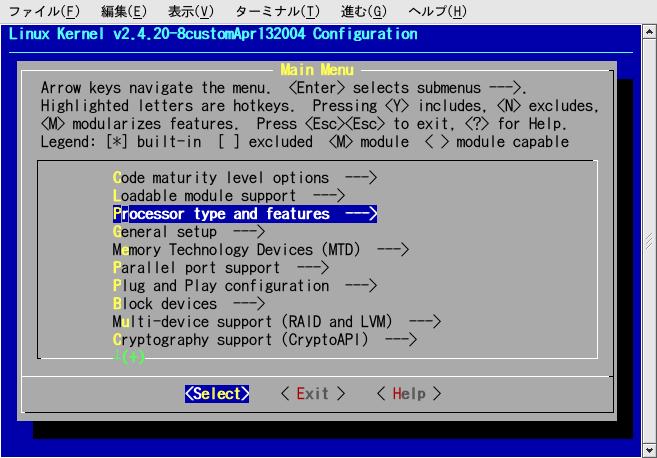This screenshot has height=458, width=657.
Task: Open the ヘルプ(H) menu
Action: coord(437,11)
